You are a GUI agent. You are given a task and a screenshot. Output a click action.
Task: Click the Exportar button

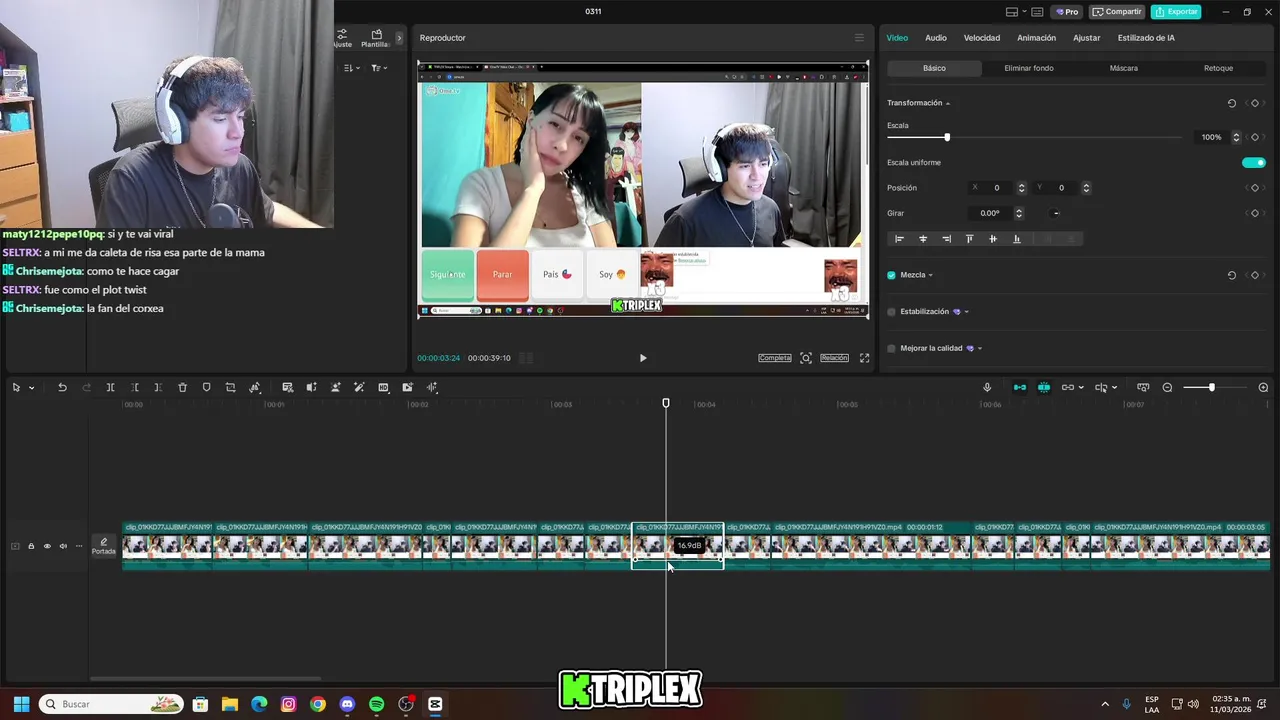(1176, 12)
